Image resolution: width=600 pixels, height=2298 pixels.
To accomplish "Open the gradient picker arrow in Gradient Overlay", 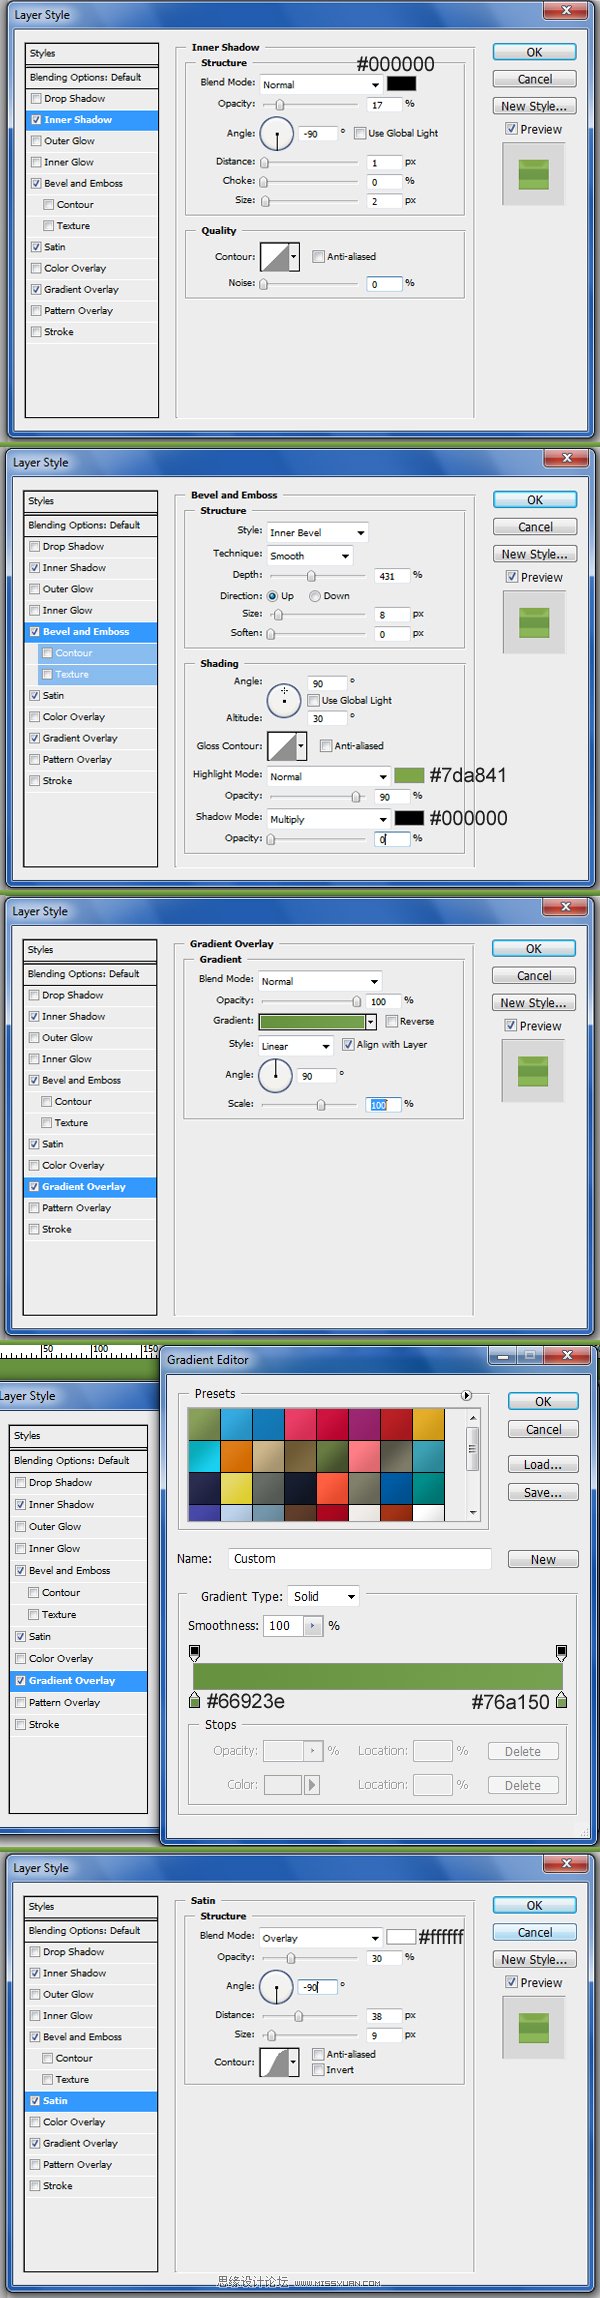I will tap(370, 1021).
